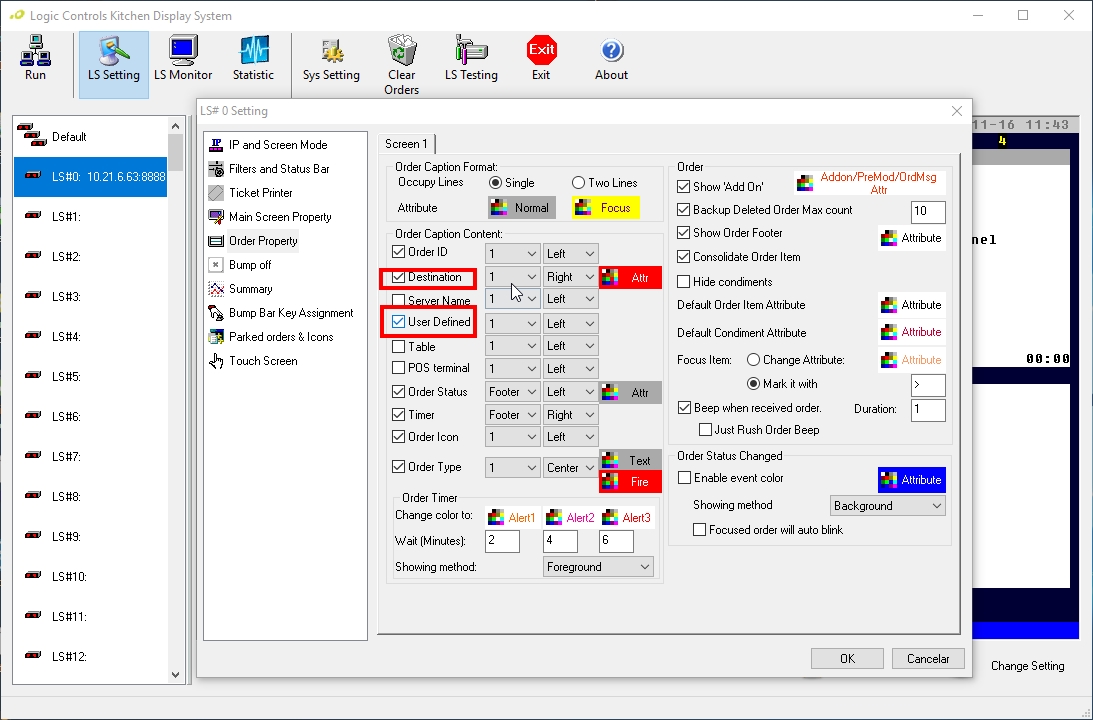Select LS#5: station row

[91, 376]
